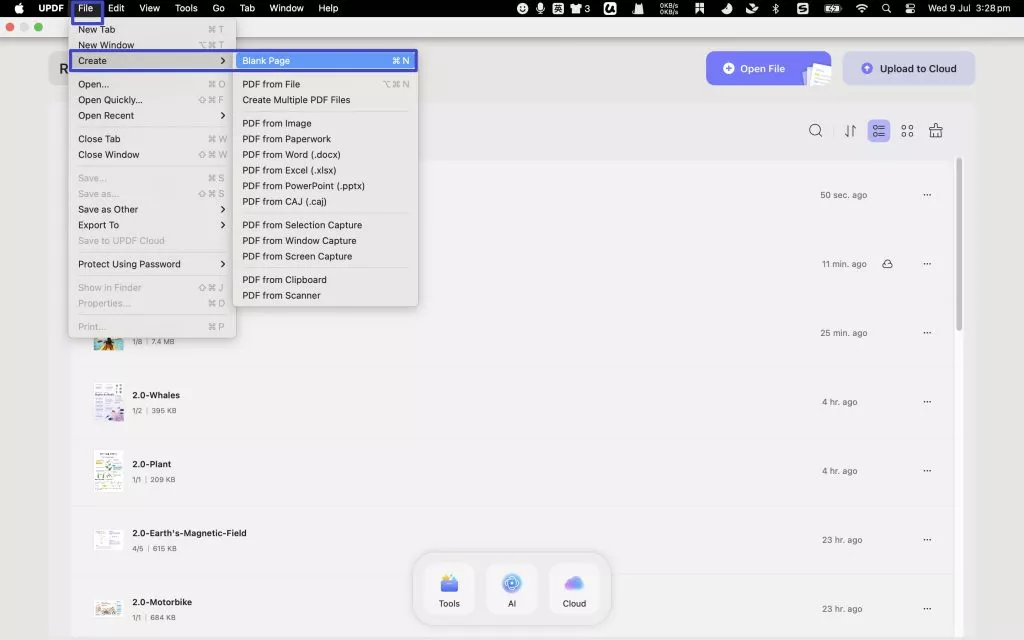Select Blank Page from Create submenu
The width and height of the screenshot is (1024, 640).
click(x=325, y=61)
